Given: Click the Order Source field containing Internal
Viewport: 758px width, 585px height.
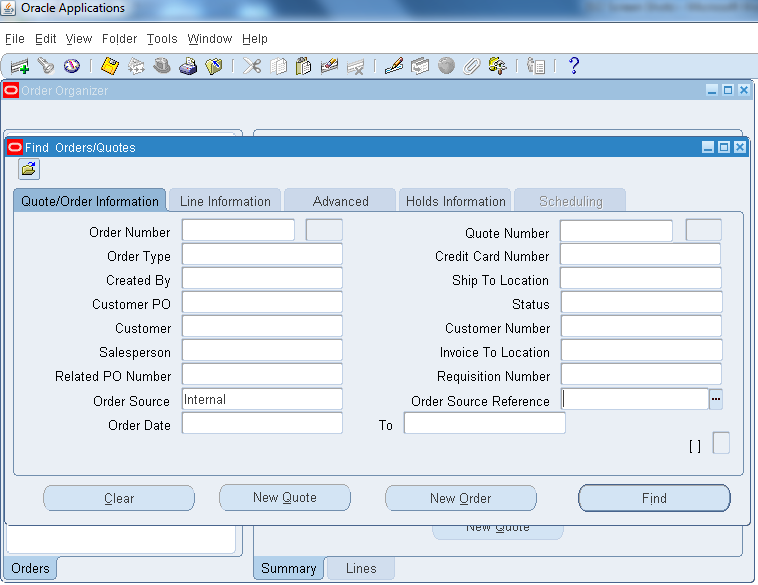Looking at the screenshot, I should (x=262, y=399).
